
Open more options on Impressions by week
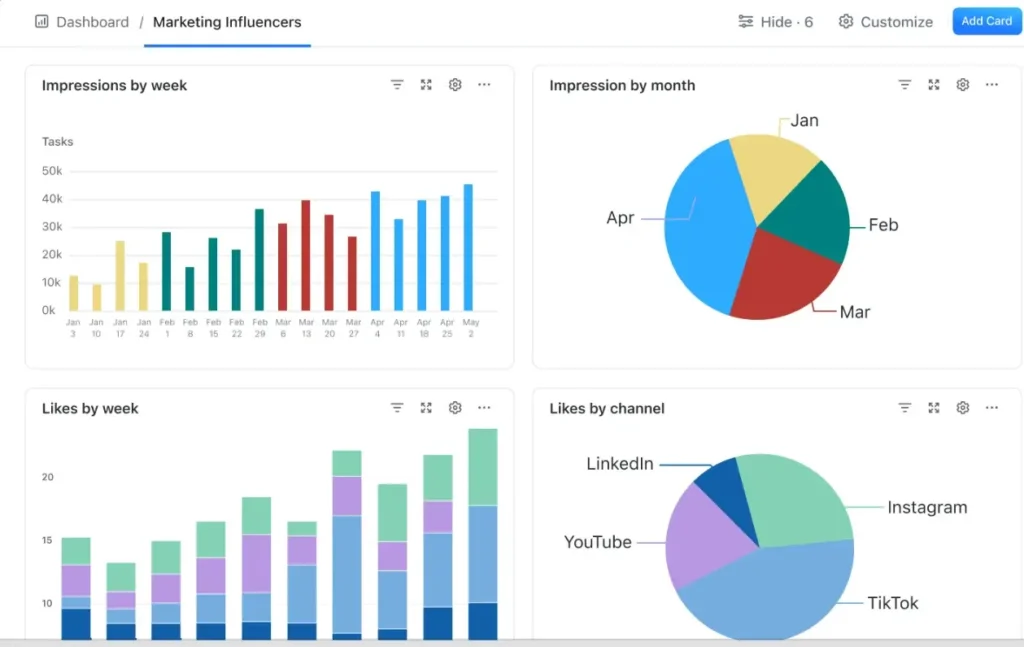[x=484, y=85]
